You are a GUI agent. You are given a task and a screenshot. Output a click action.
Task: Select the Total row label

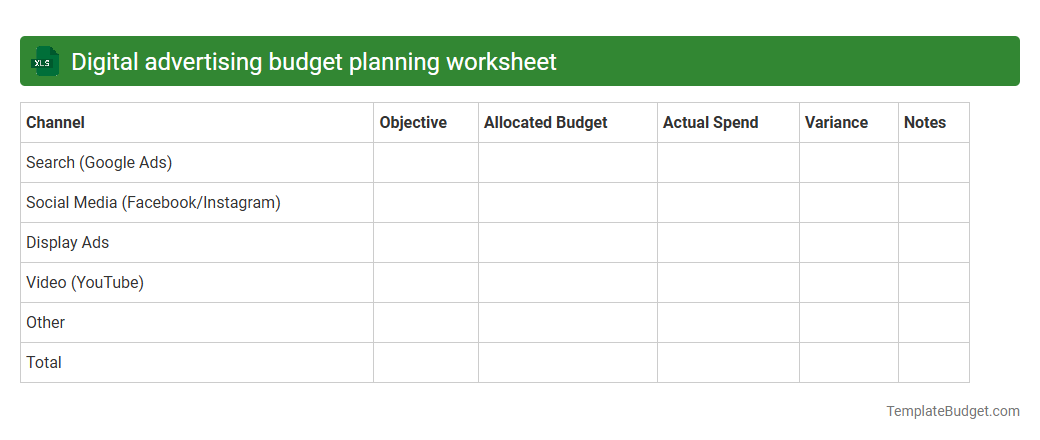(x=44, y=362)
